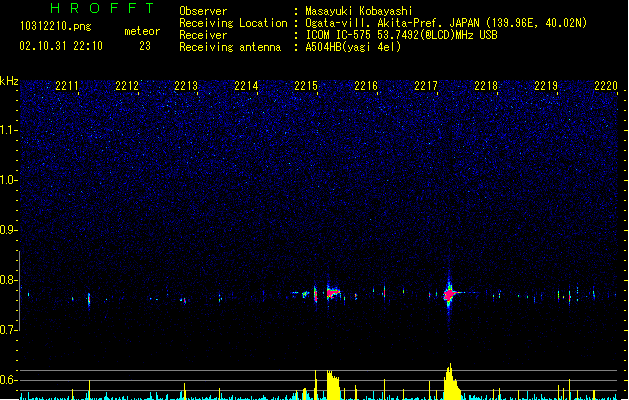Click the pink meteor echo cluster after 2215
This screenshot has height=400, width=629.
click(332, 293)
